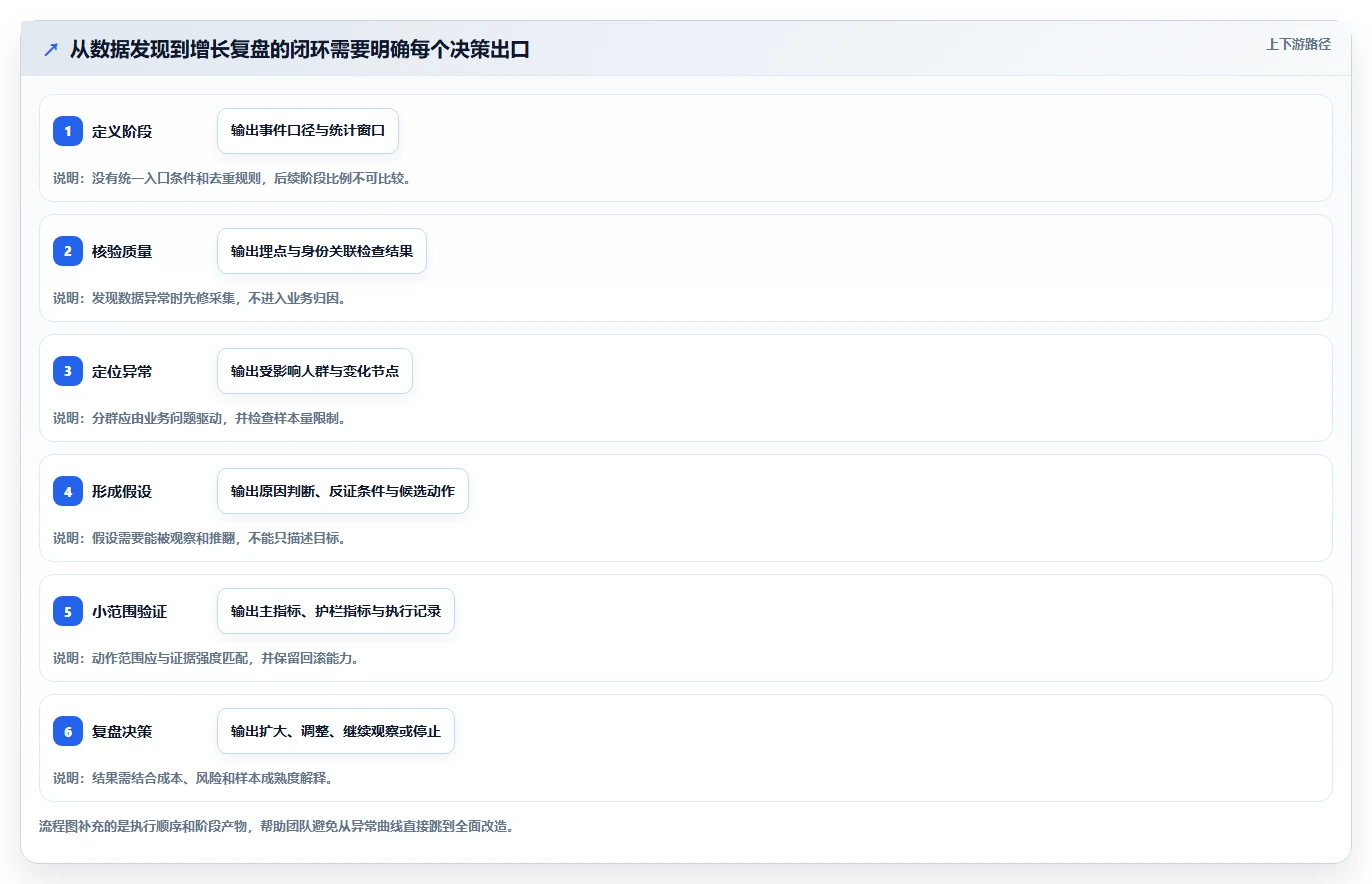Click the note 发现数据异常时先修采集
This screenshot has width=1372, height=884.
[164, 298]
